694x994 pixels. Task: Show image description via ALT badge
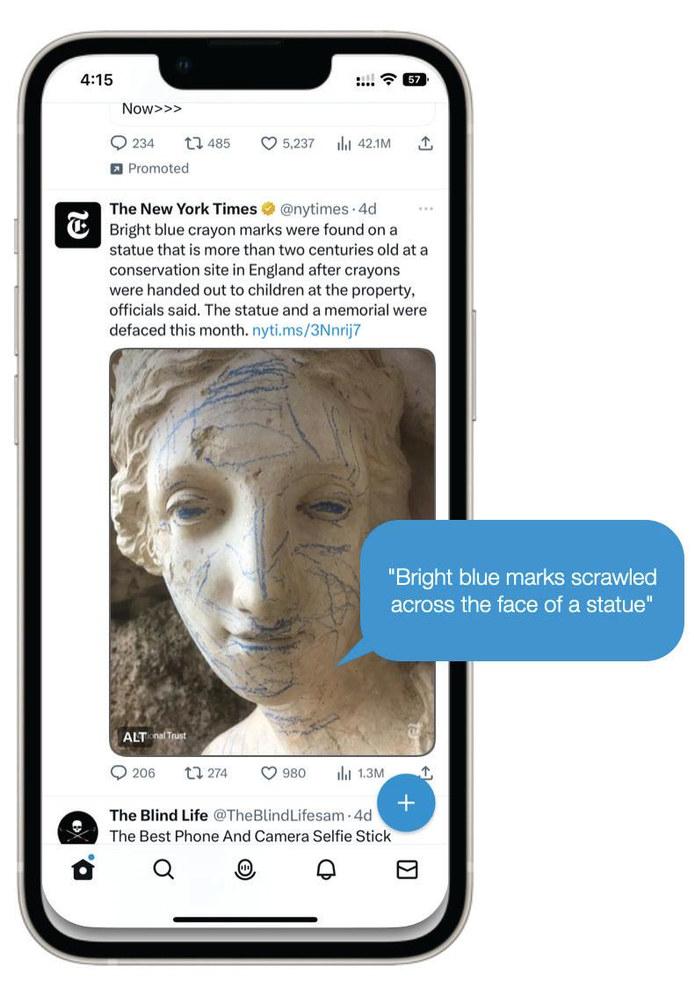(x=134, y=736)
